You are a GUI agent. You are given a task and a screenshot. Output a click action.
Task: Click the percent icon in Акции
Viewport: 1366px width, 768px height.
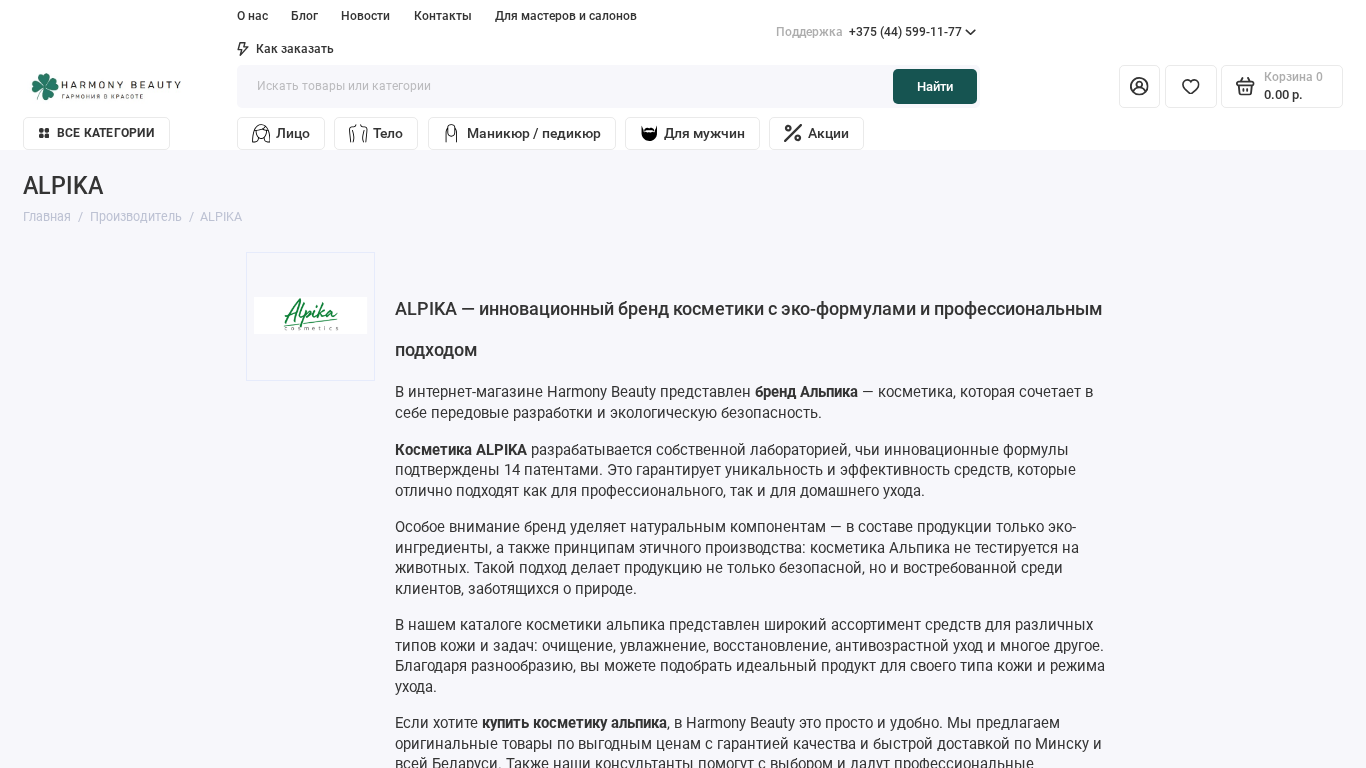(x=793, y=133)
